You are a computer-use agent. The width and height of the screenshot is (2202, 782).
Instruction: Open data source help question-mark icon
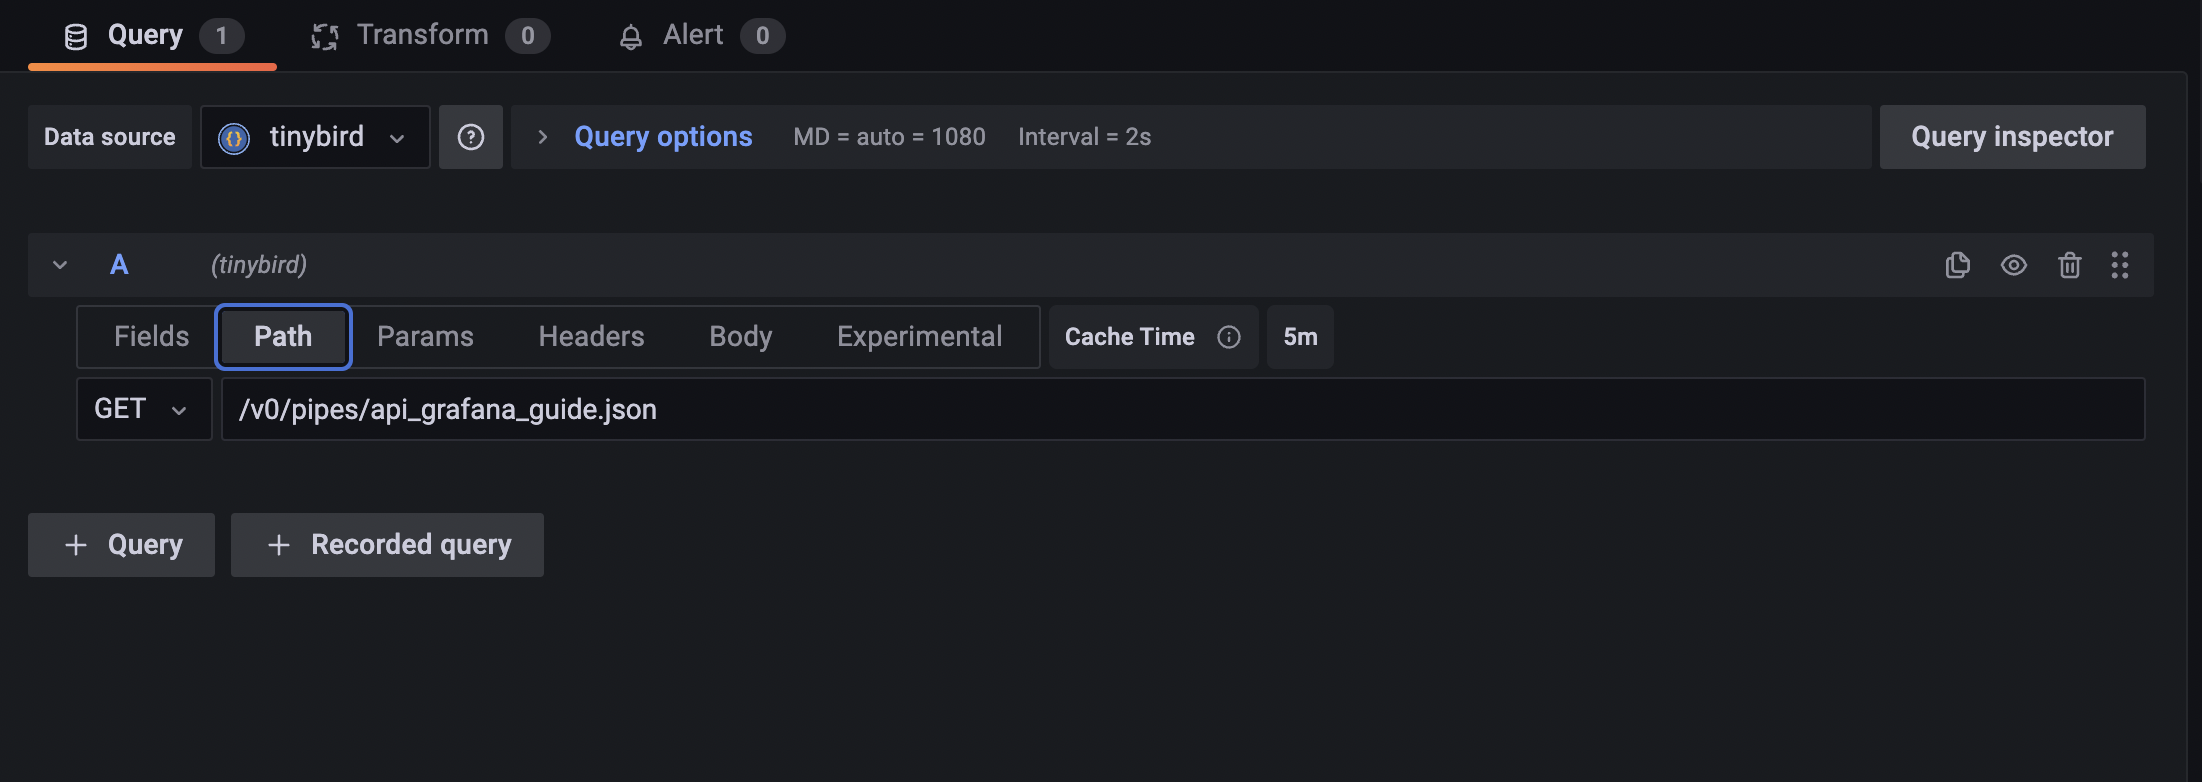[471, 137]
